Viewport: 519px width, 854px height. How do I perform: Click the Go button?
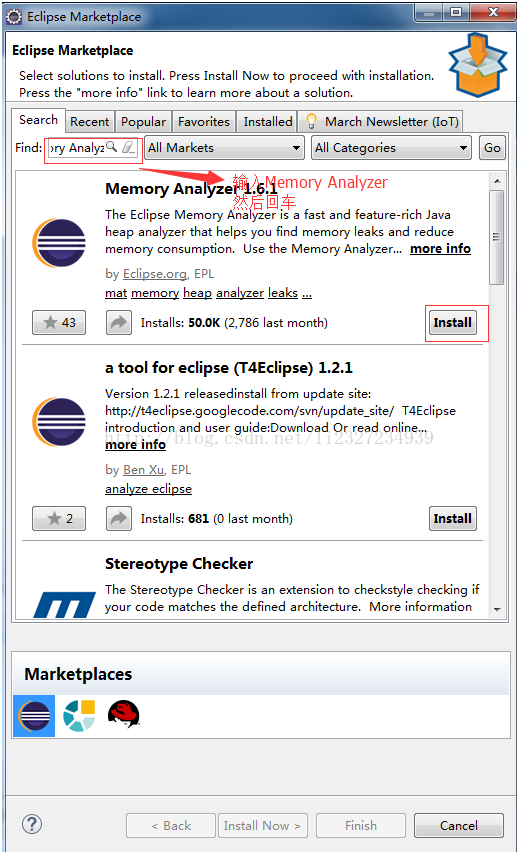[x=492, y=148]
